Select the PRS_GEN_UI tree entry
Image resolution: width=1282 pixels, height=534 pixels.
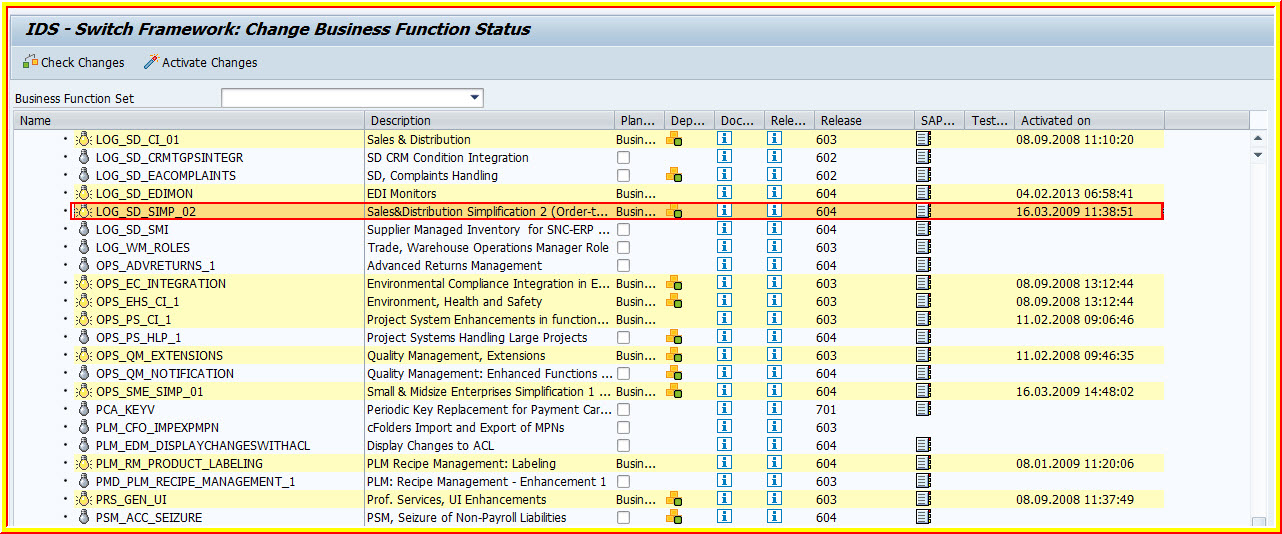pyautogui.click(x=131, y=500)
